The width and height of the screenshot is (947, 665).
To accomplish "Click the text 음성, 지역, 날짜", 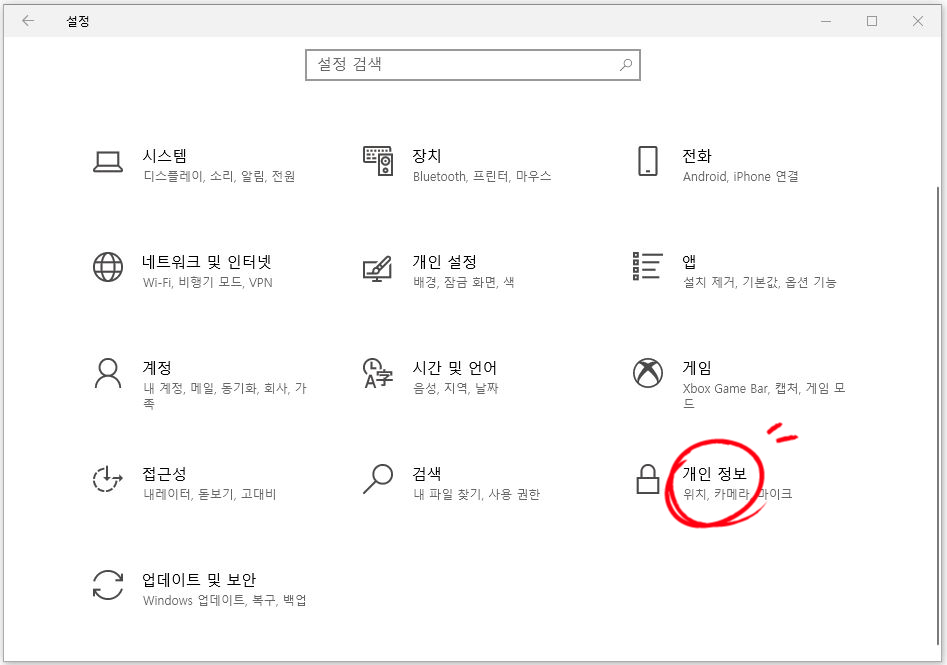I will coord(455,388).
